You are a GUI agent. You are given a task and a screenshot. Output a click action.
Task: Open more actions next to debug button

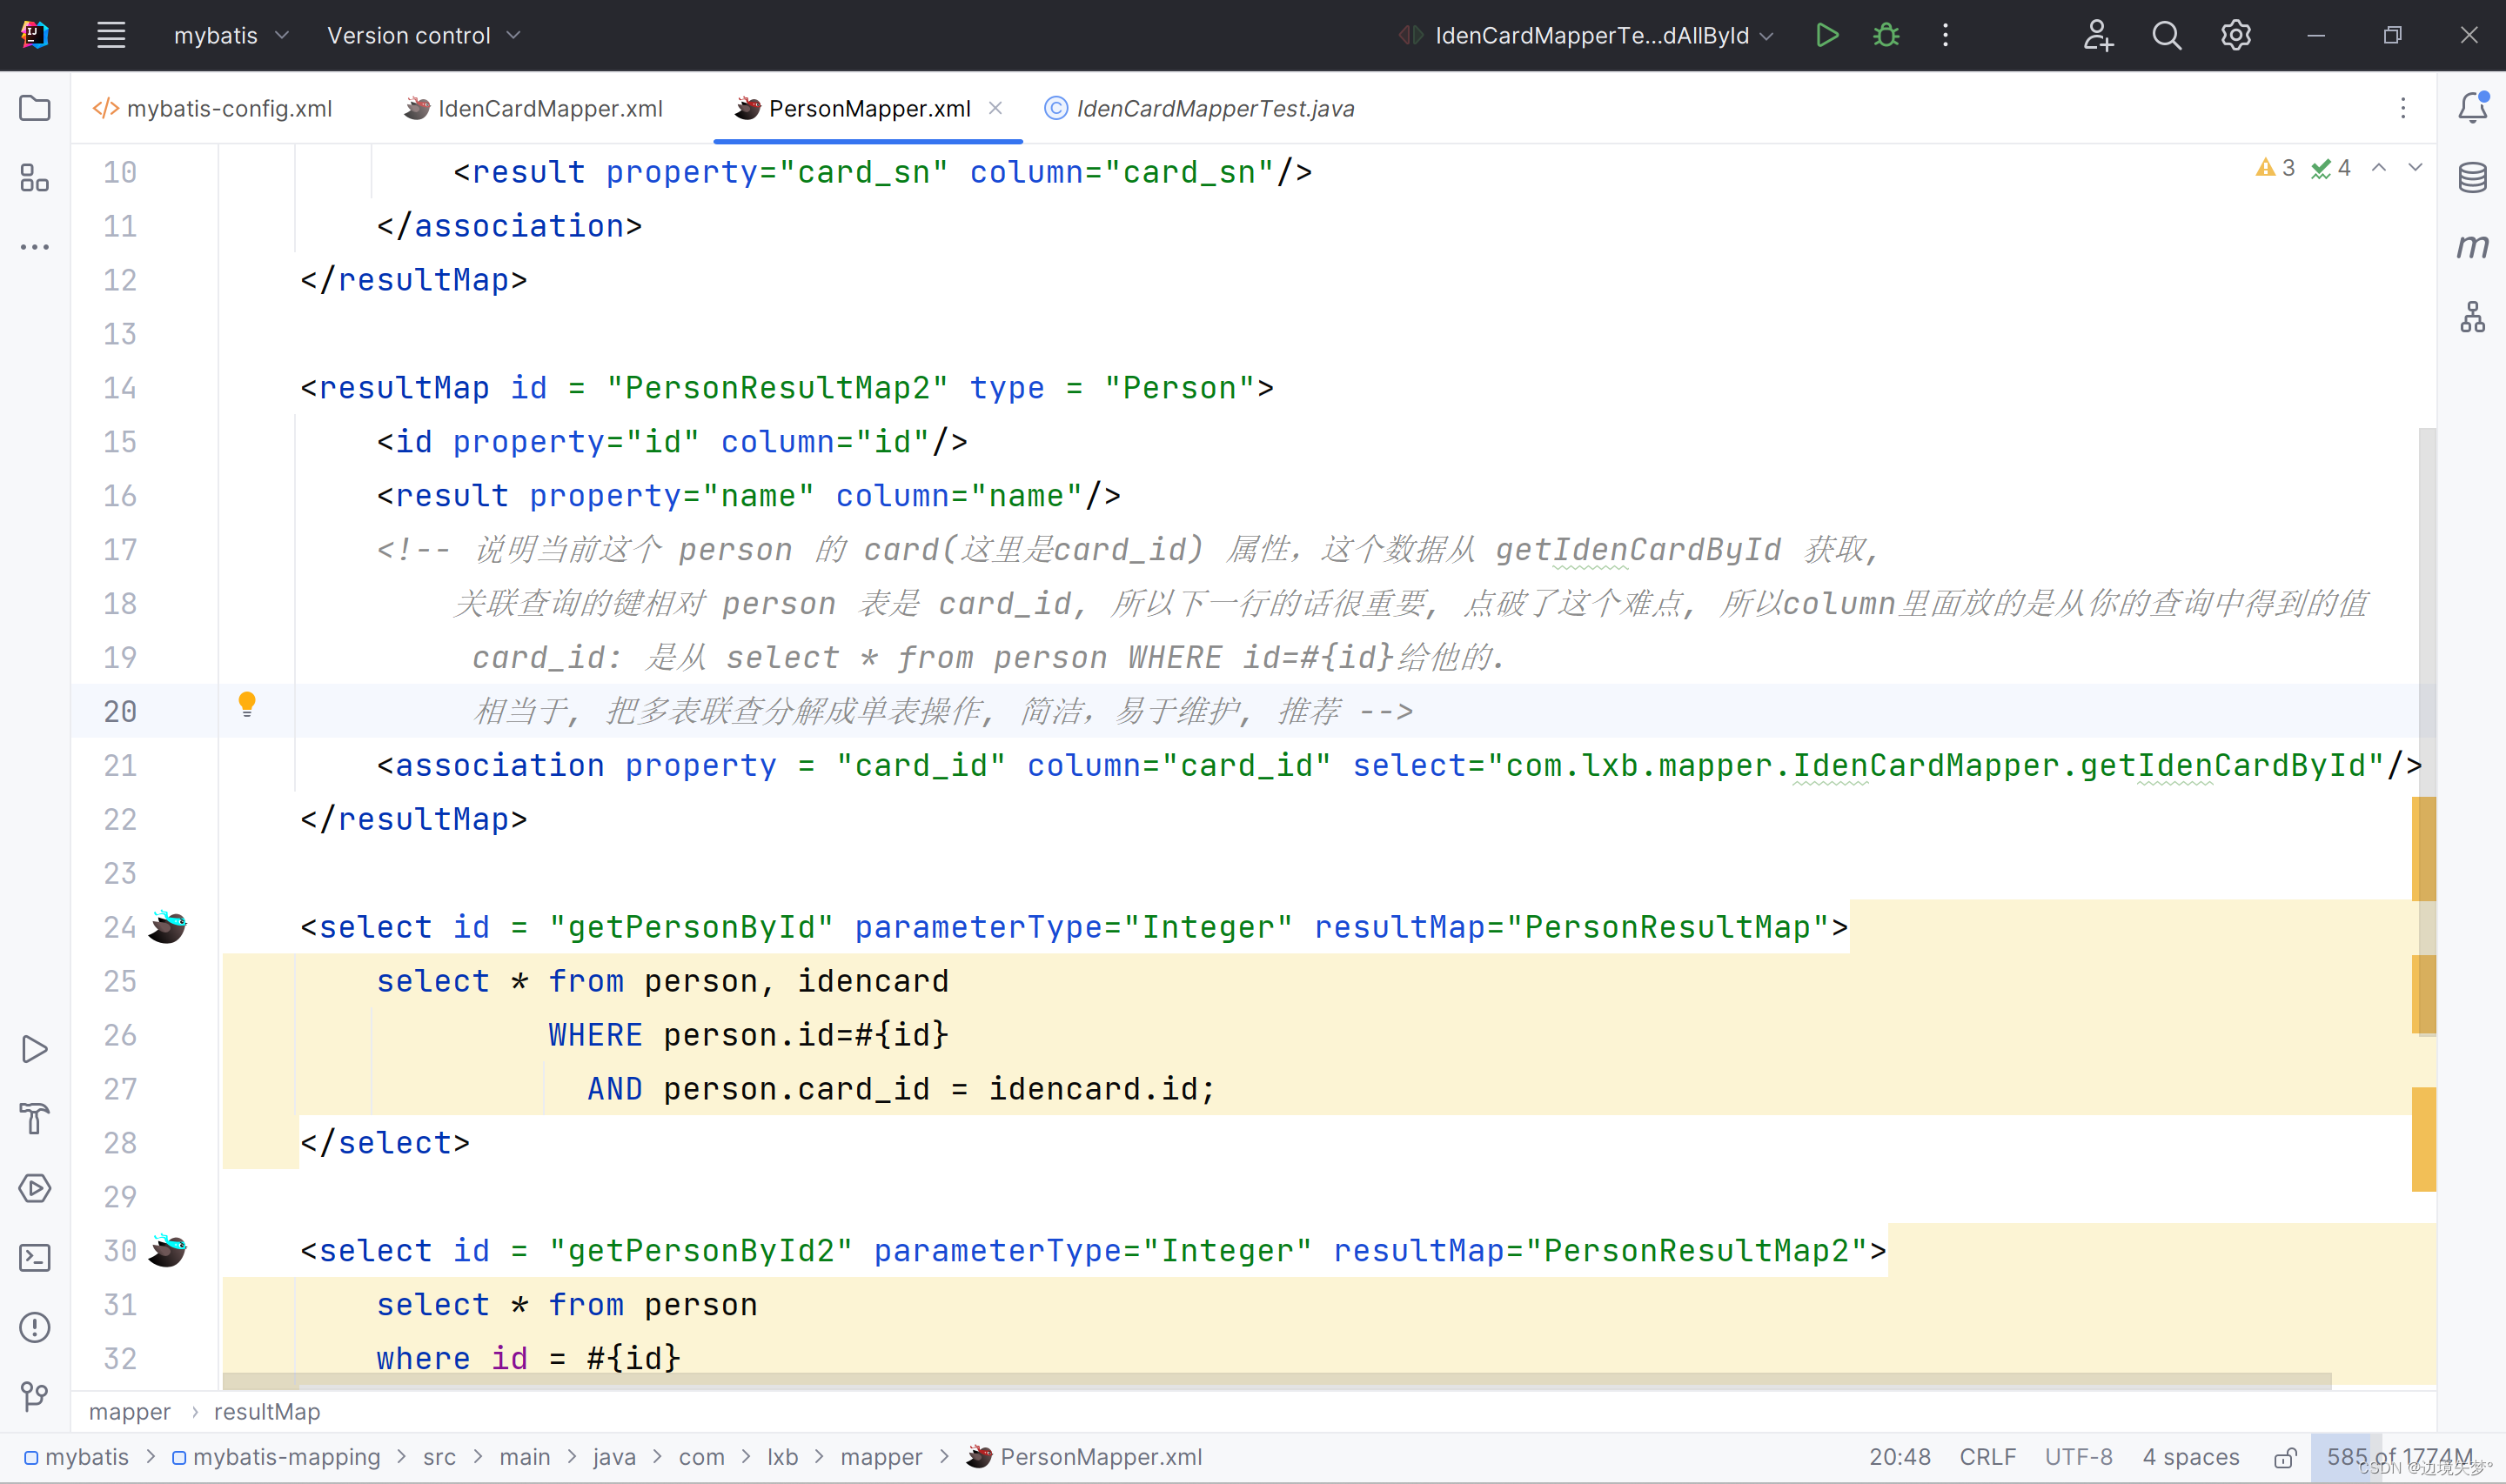click(1945, 35)
